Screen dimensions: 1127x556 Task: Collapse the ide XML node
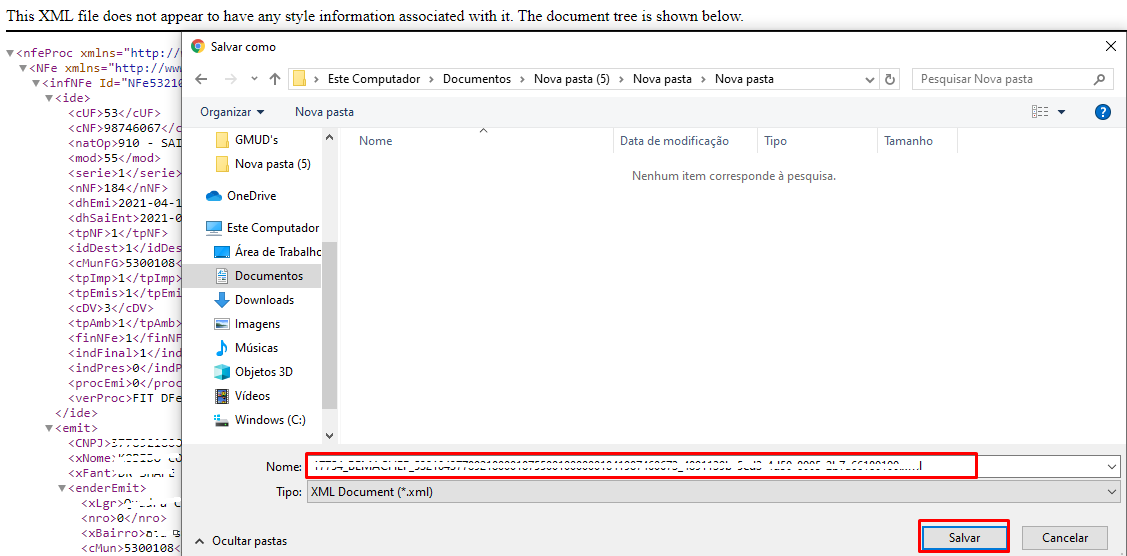point(49,98)
